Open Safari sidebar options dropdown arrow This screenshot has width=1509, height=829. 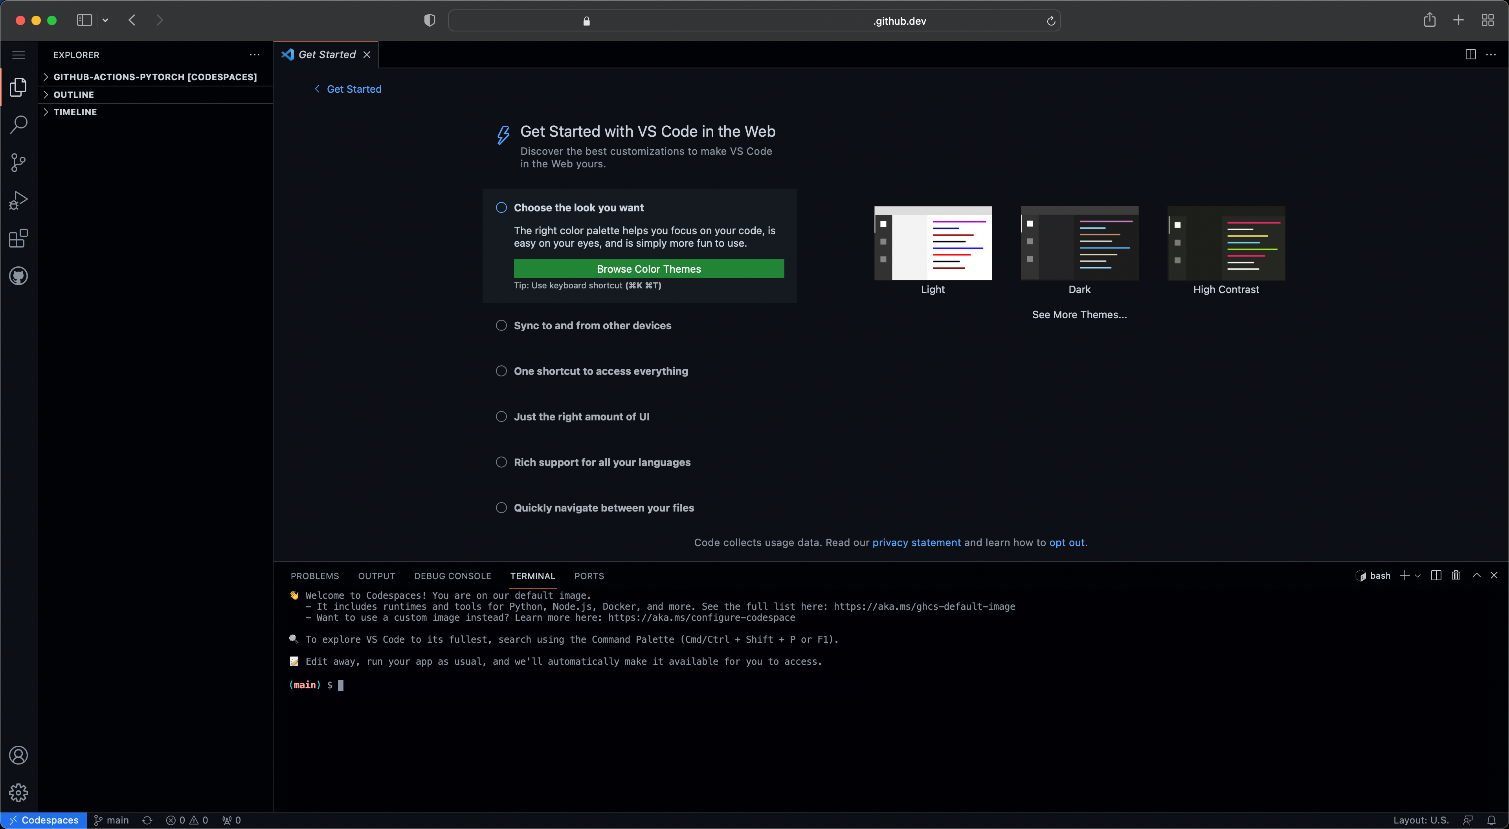pos(105,20)
